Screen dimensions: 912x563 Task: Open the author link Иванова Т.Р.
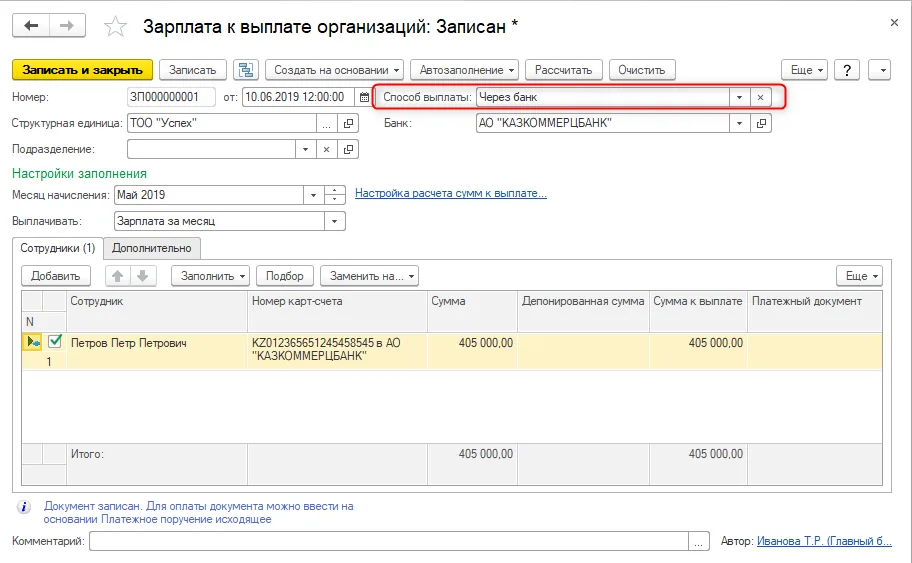point(824,541)
